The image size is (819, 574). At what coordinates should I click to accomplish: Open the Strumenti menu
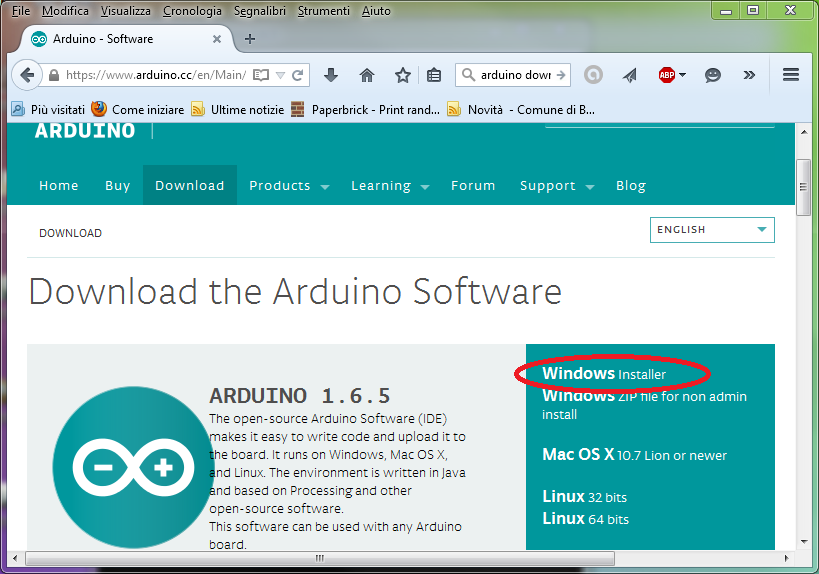(x=324, y=10)
